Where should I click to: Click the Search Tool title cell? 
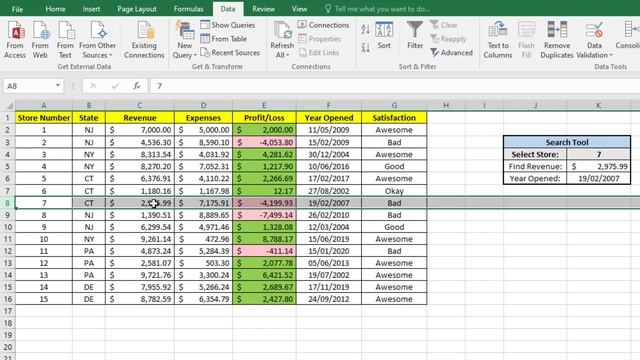tap(567, 142)
